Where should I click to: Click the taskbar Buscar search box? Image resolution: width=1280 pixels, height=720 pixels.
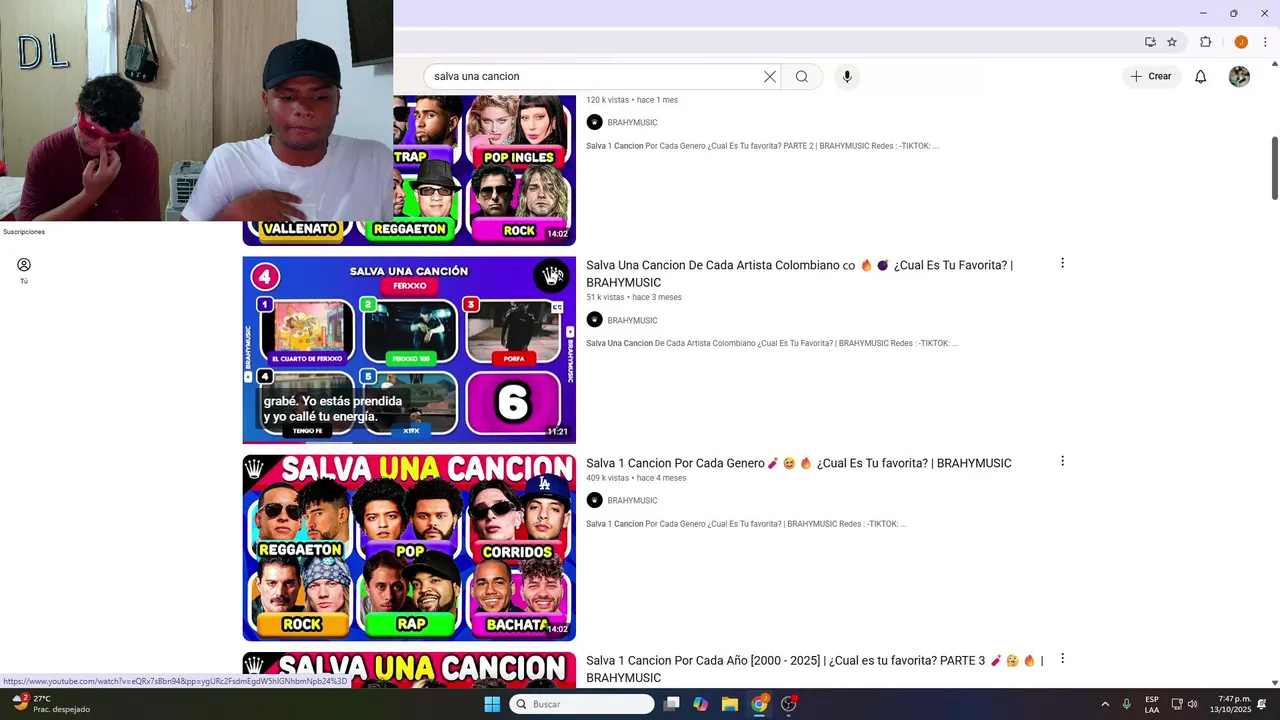pos(582,704)
